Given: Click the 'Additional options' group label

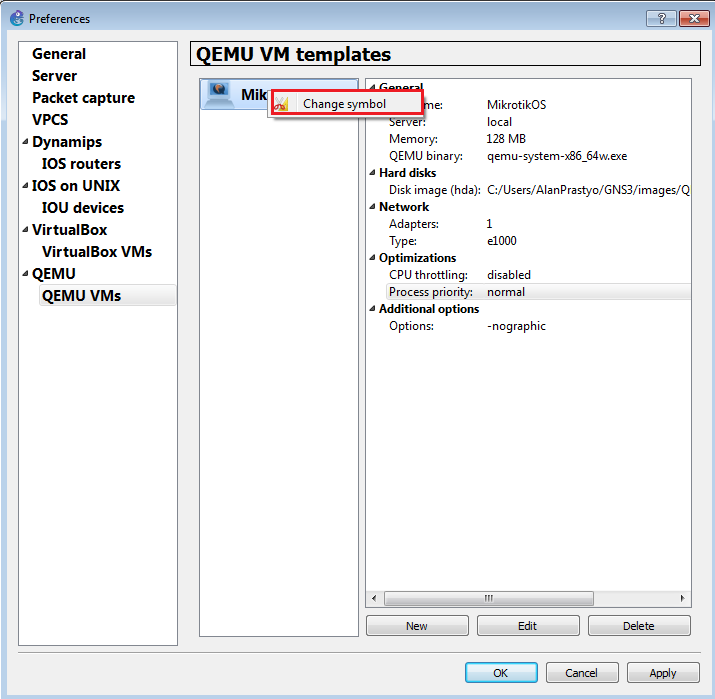Looking at the screenshot, I should 429,309.
